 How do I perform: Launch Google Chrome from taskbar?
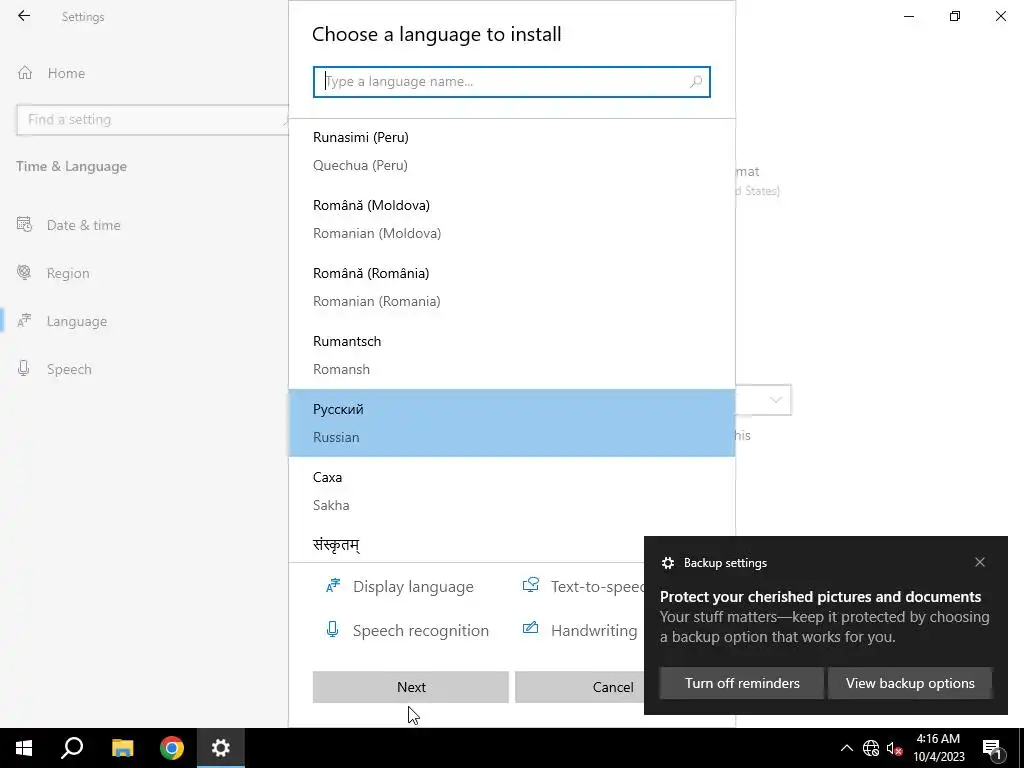tap(172, 748)
